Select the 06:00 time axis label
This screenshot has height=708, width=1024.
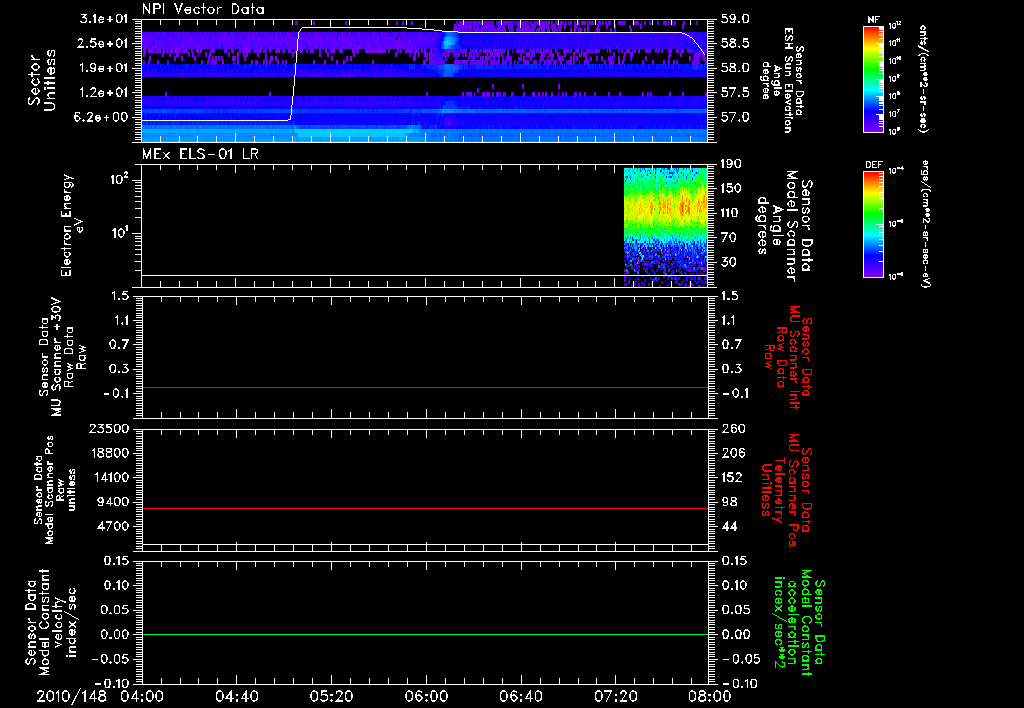point(425,696)
